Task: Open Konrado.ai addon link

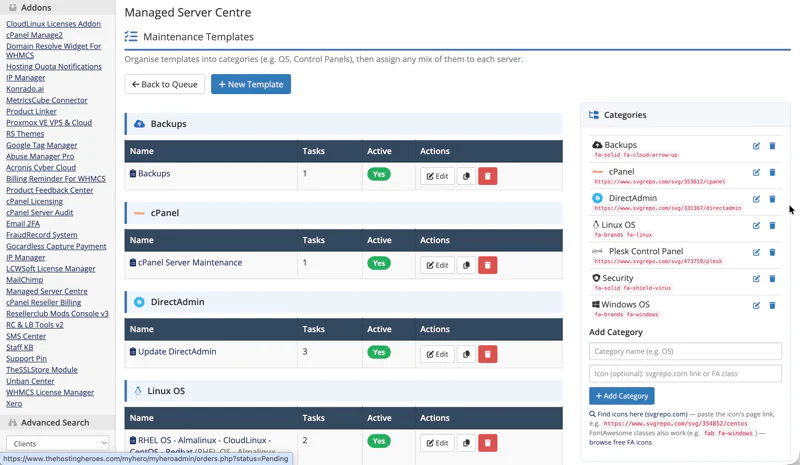Action: pos(25,89)
